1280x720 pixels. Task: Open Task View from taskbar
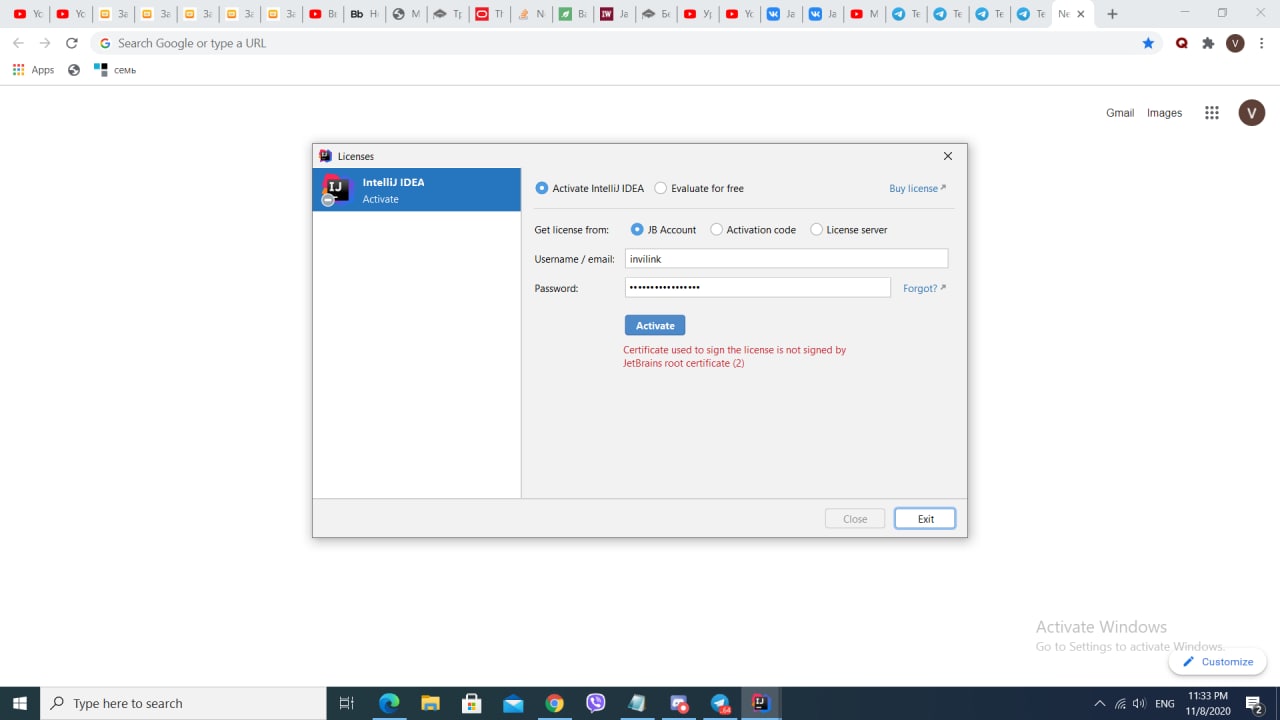click(x=347, y=703)
